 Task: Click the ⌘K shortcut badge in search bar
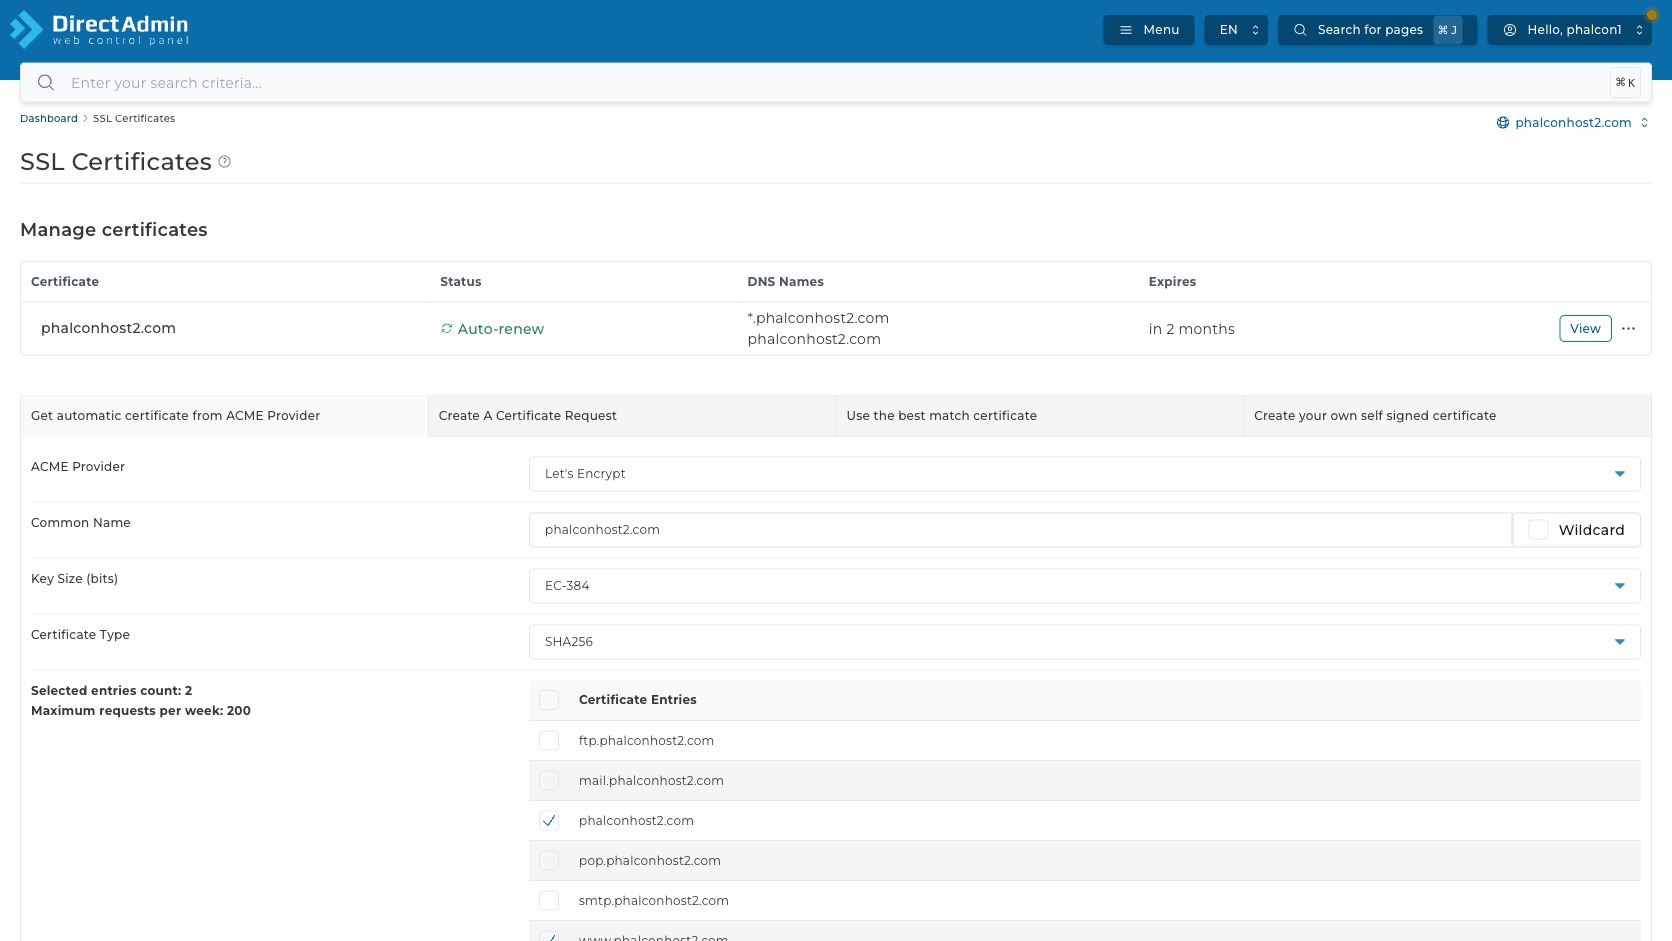1625,83
